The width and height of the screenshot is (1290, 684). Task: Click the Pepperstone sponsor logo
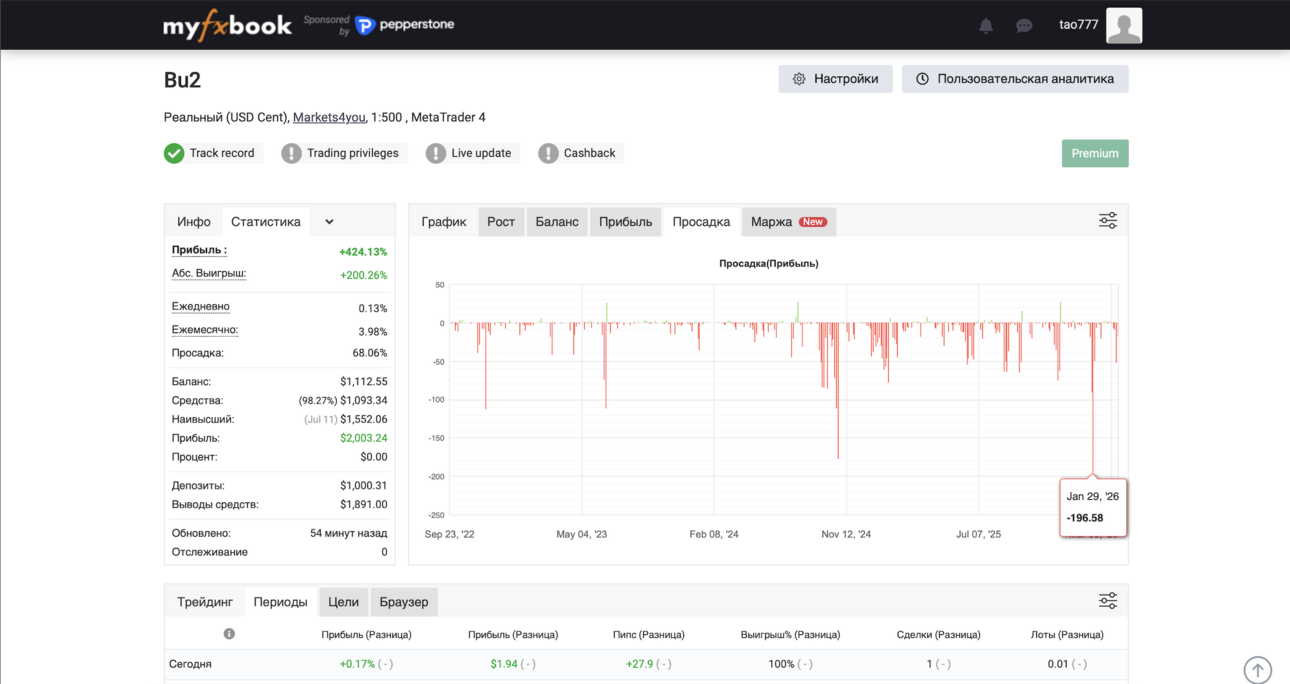(x=405, y=25)
